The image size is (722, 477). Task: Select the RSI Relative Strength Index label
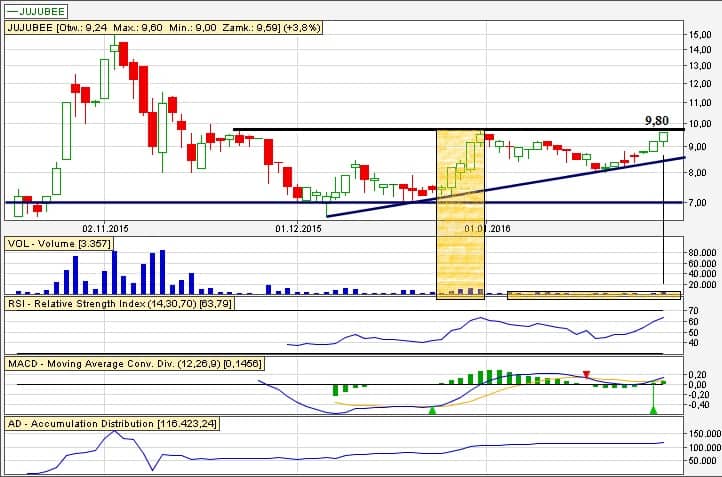(119, 303)
